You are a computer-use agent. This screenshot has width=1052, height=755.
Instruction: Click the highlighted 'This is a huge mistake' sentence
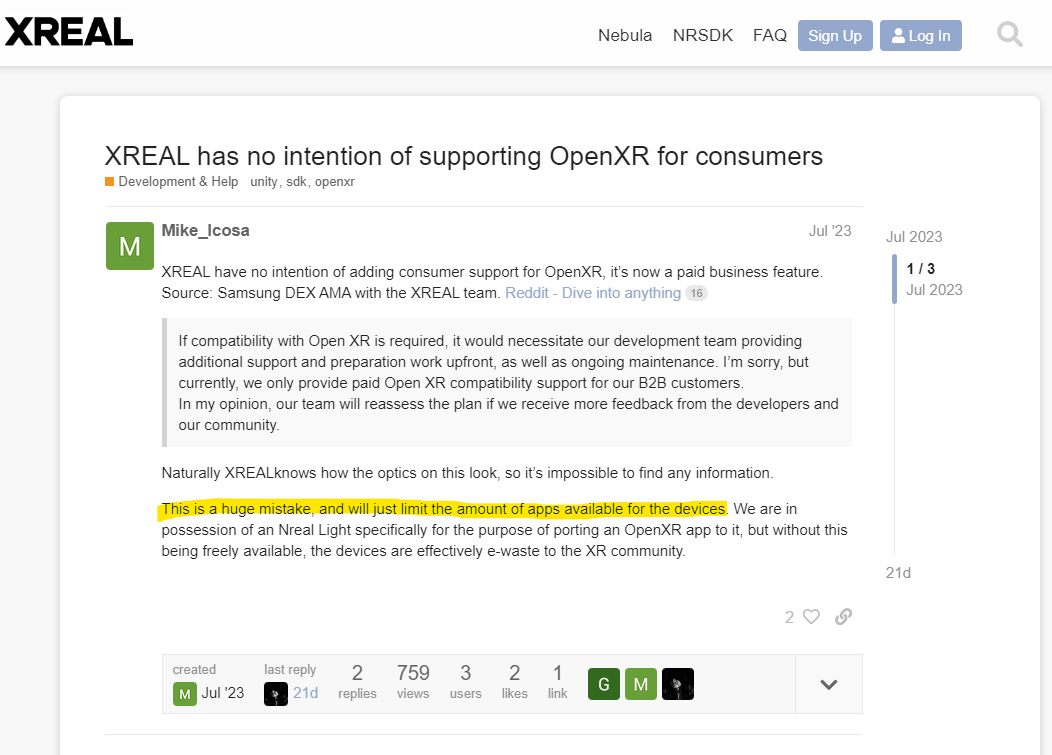(443, 509)
